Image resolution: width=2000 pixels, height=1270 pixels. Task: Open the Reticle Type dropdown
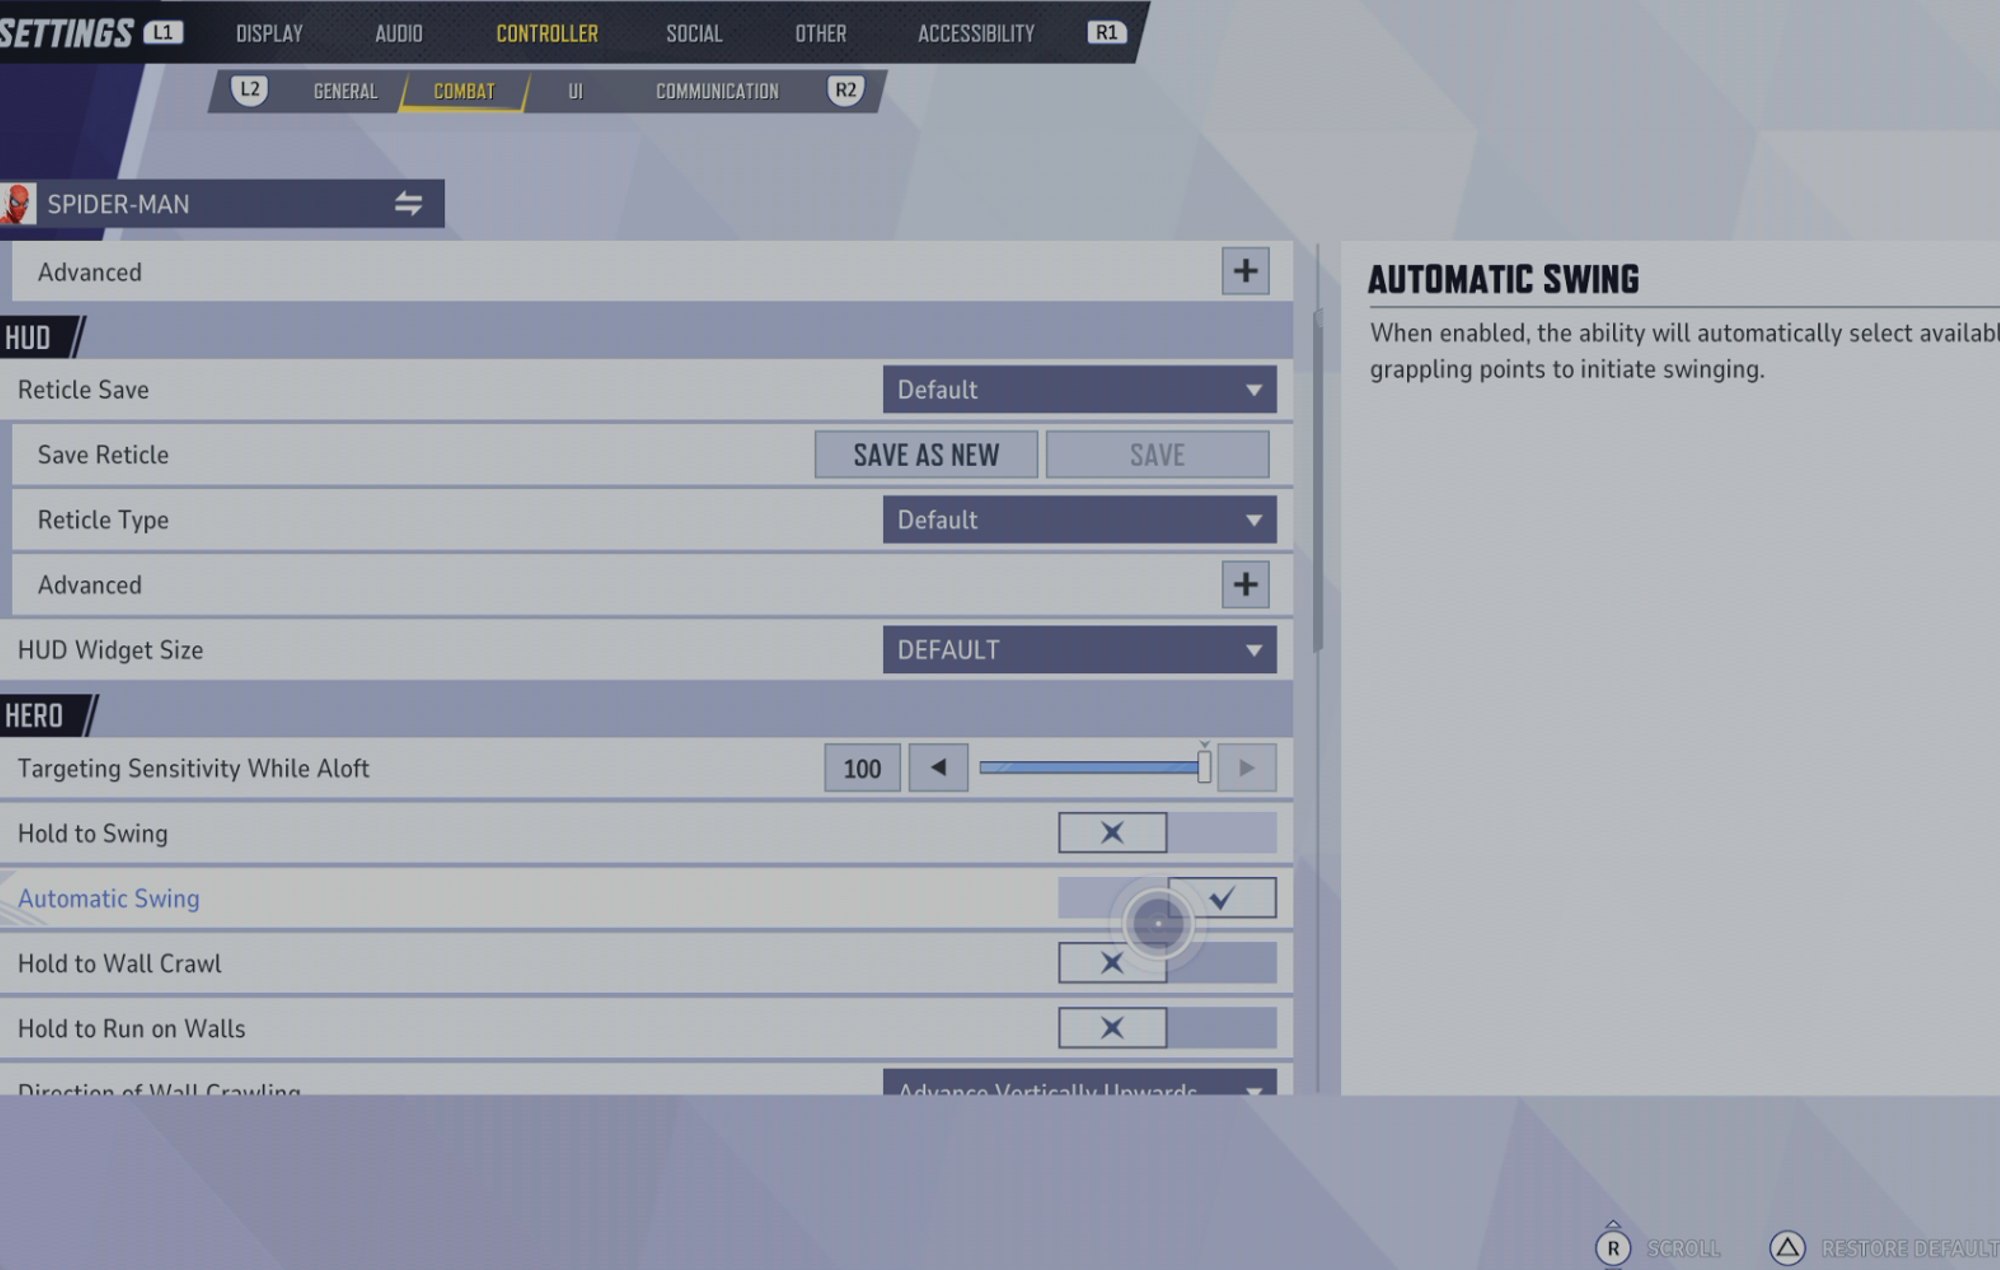click(1079, 520)
